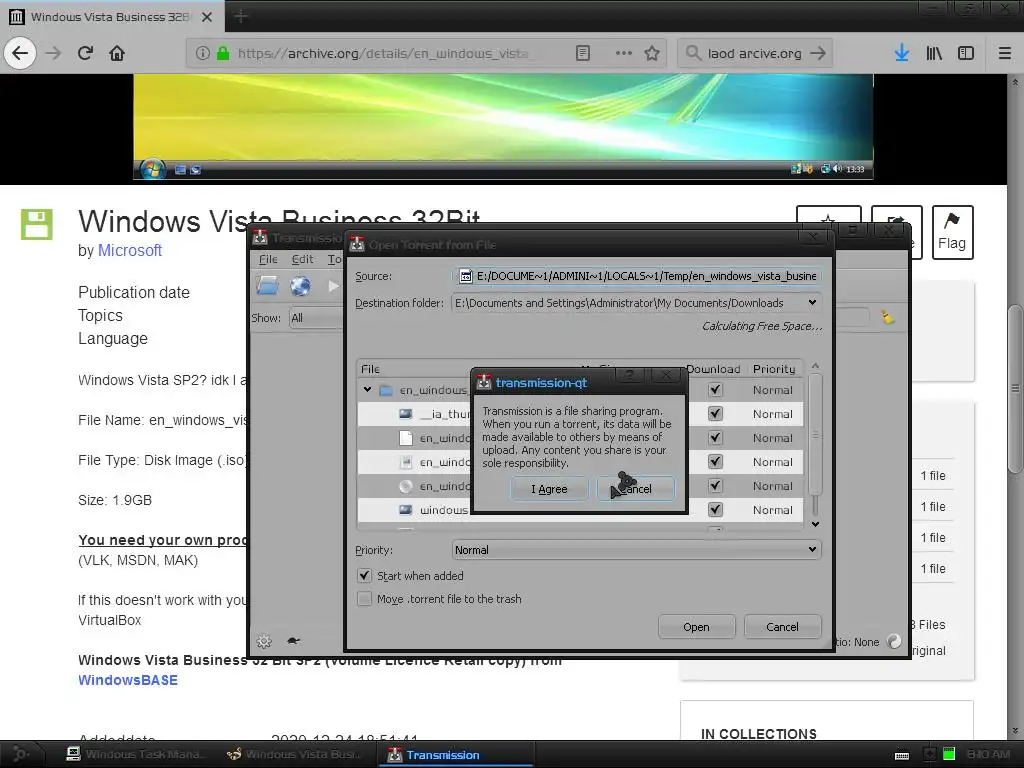Reload the archive.org page
Viewport: 1024px width, 768px height.
(x=86, y=53)
